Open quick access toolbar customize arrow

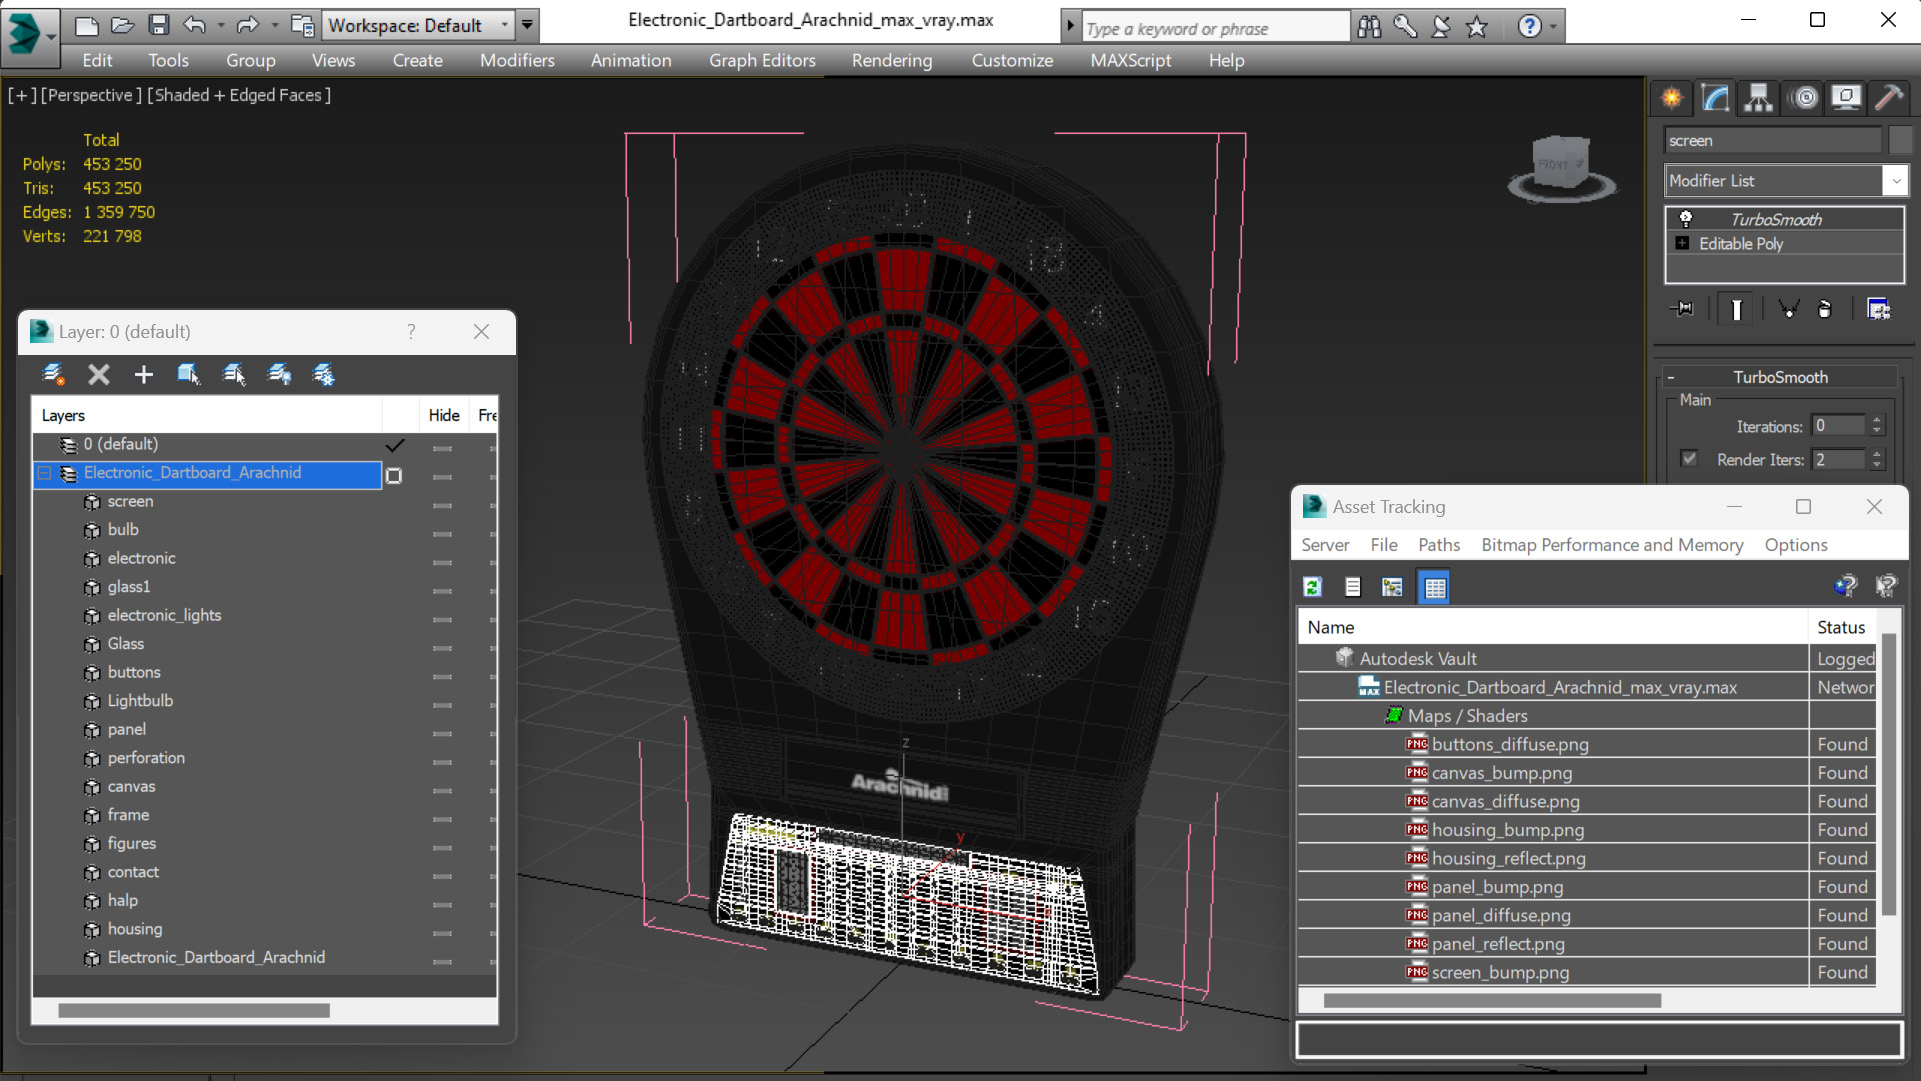527,25
